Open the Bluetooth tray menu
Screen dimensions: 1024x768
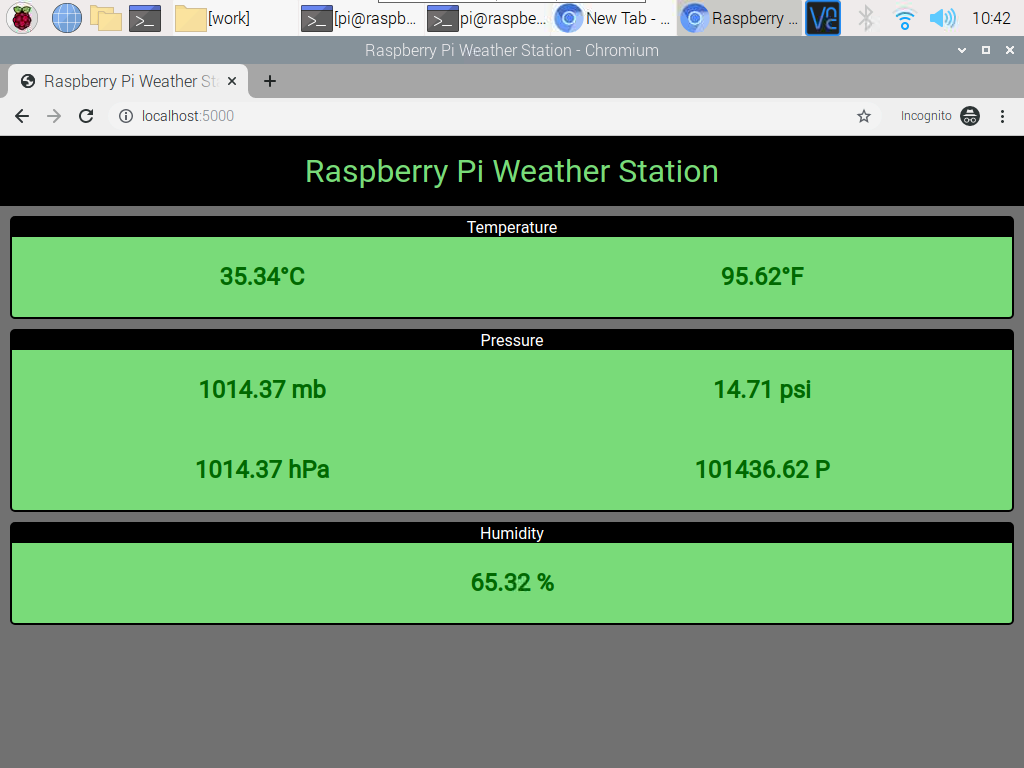click(x=866, y=18)
